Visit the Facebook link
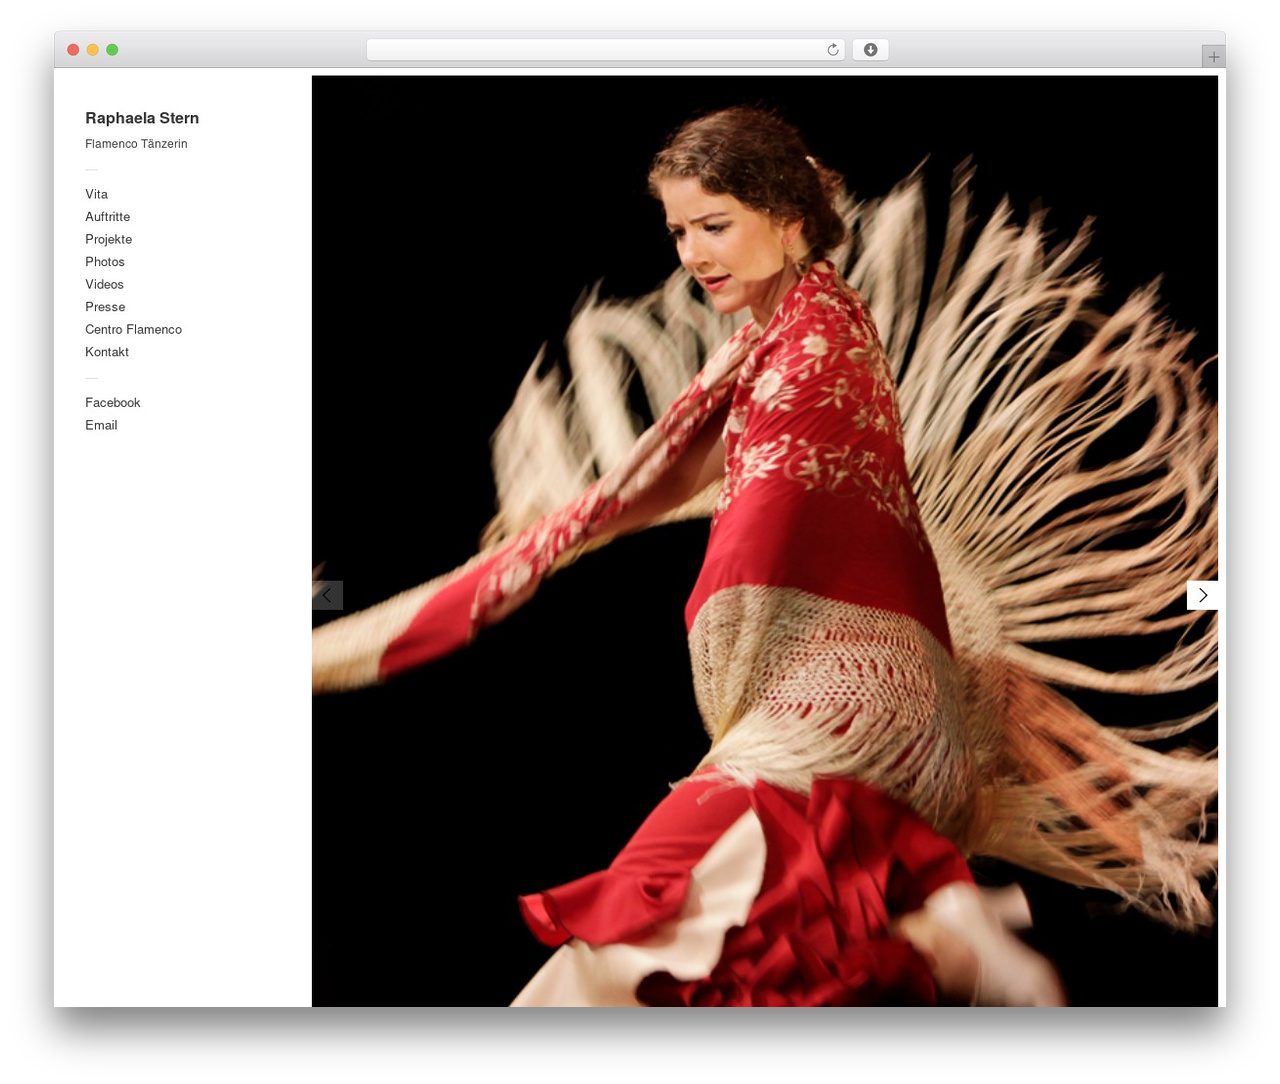This screenshot has height=1084, width=1280. 112,402
